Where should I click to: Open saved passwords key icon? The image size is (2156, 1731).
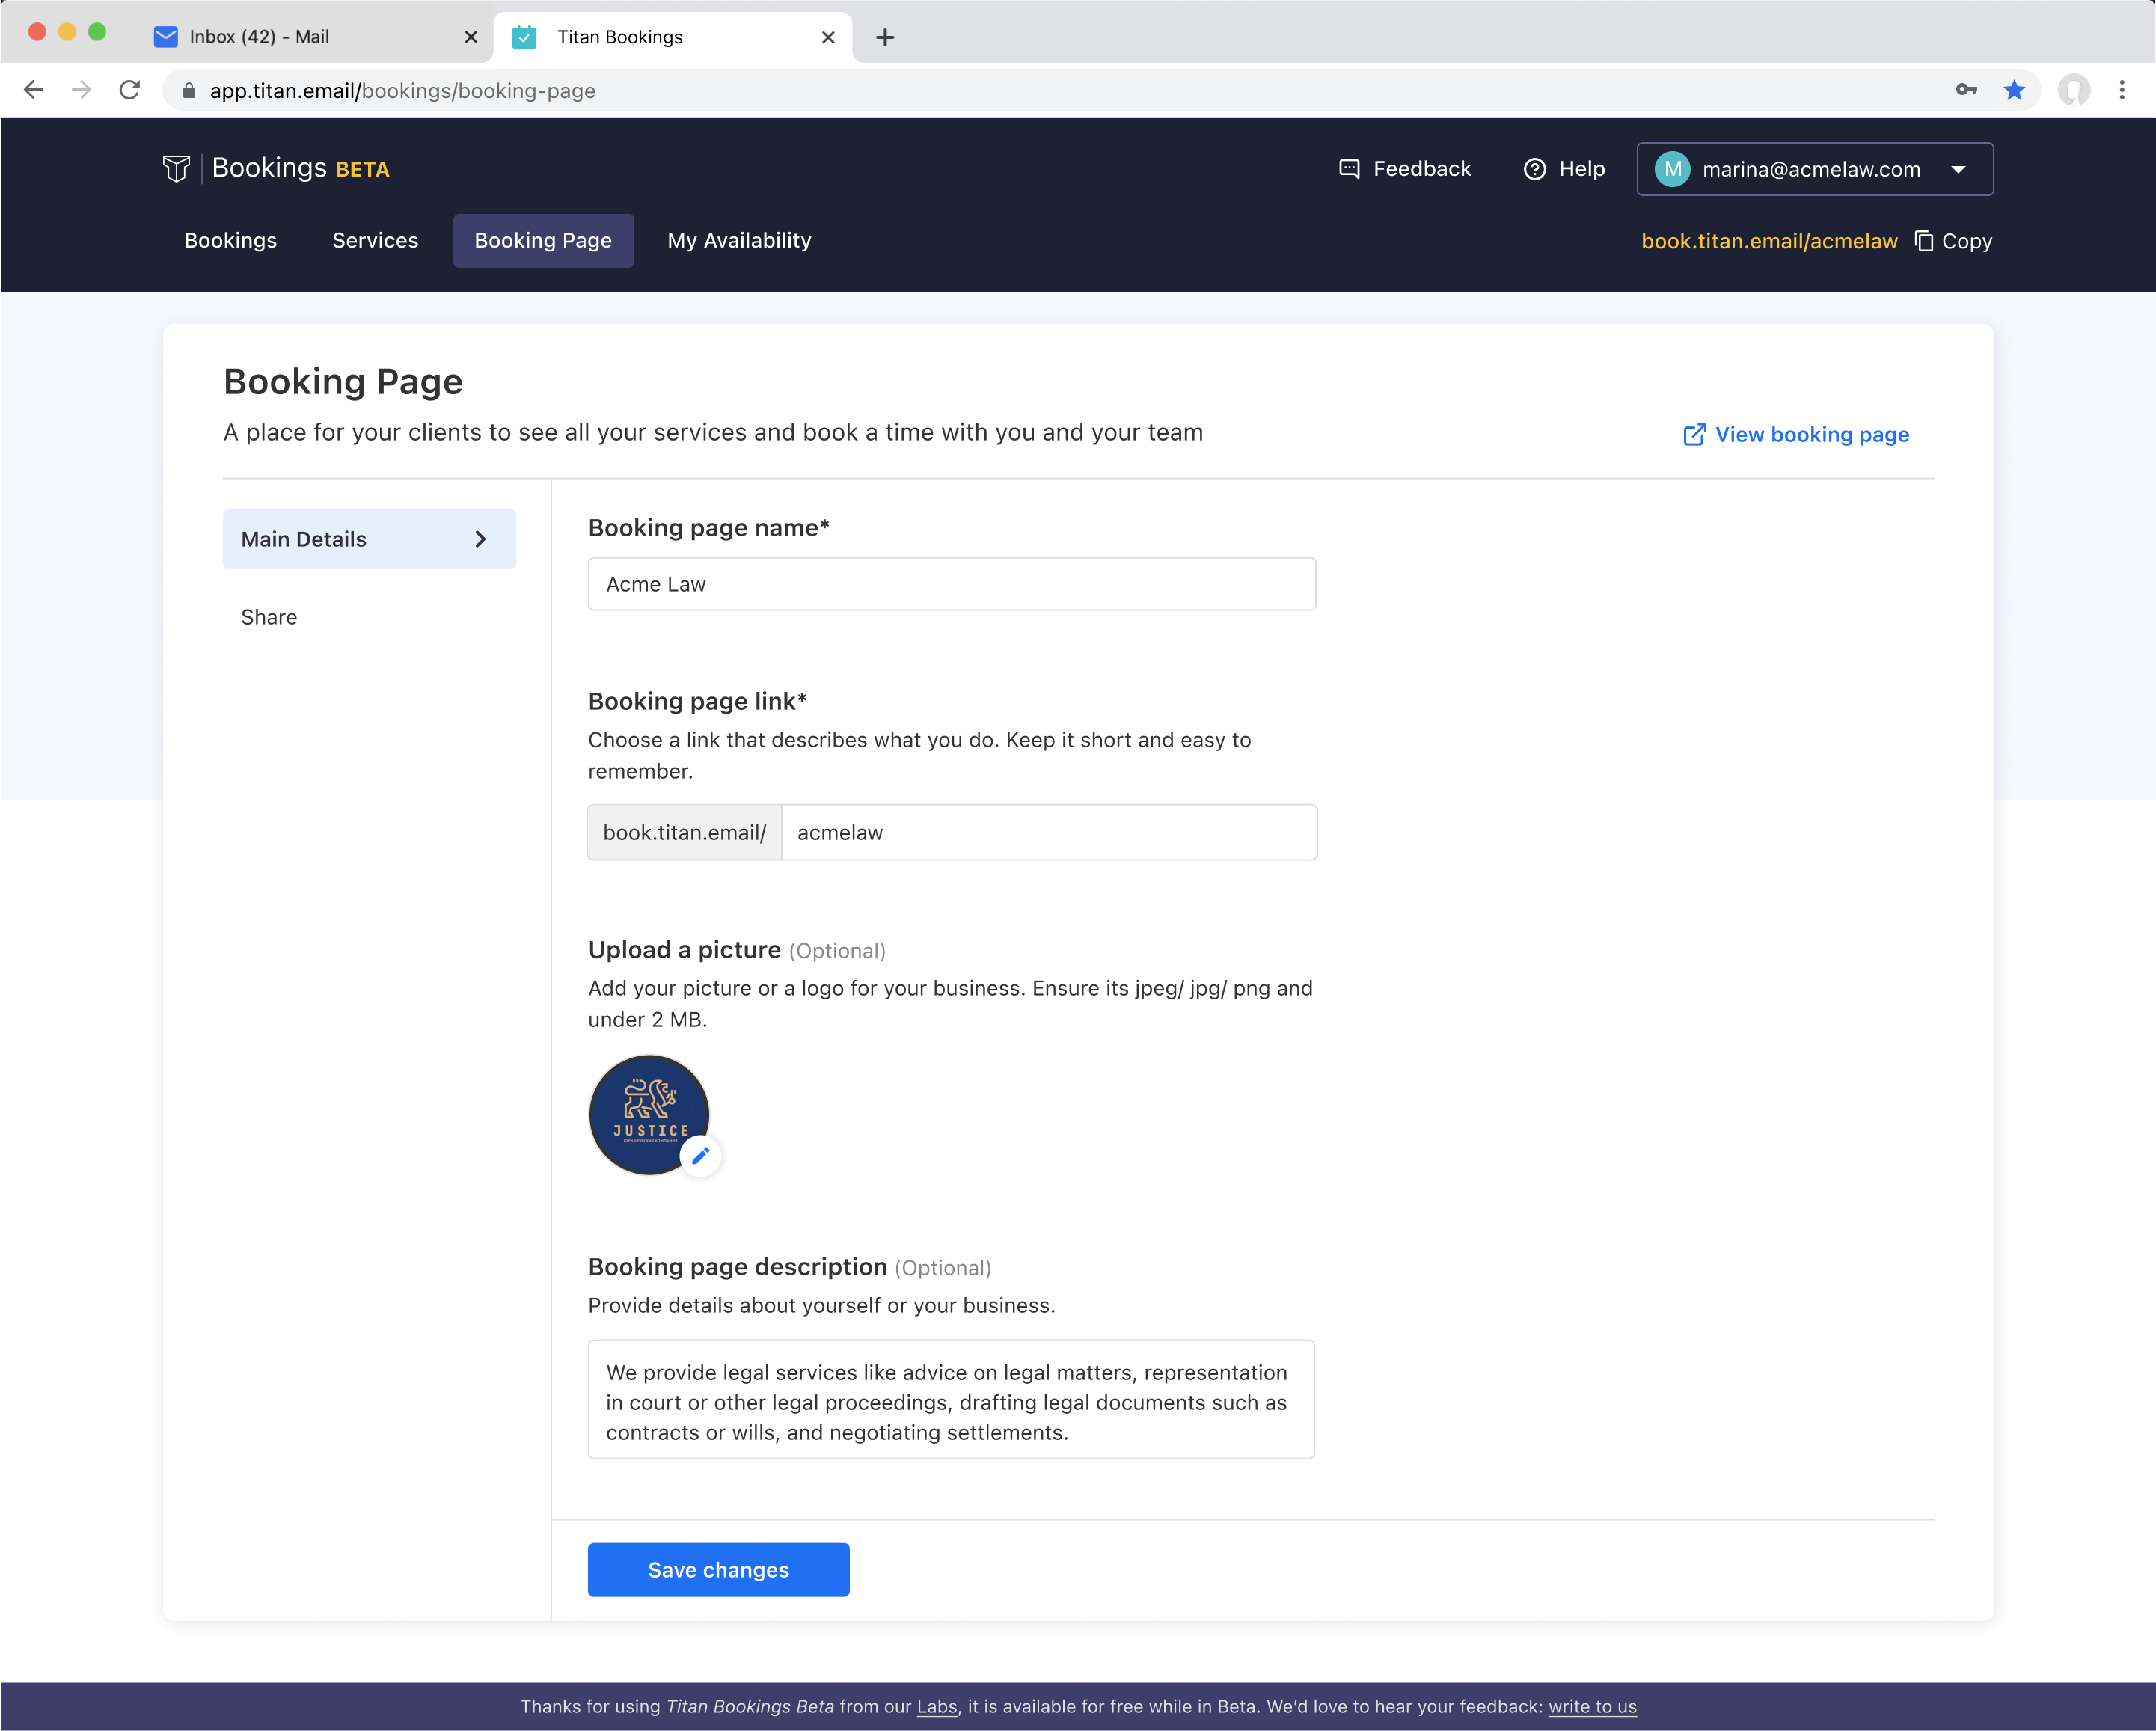point(1966,90)
